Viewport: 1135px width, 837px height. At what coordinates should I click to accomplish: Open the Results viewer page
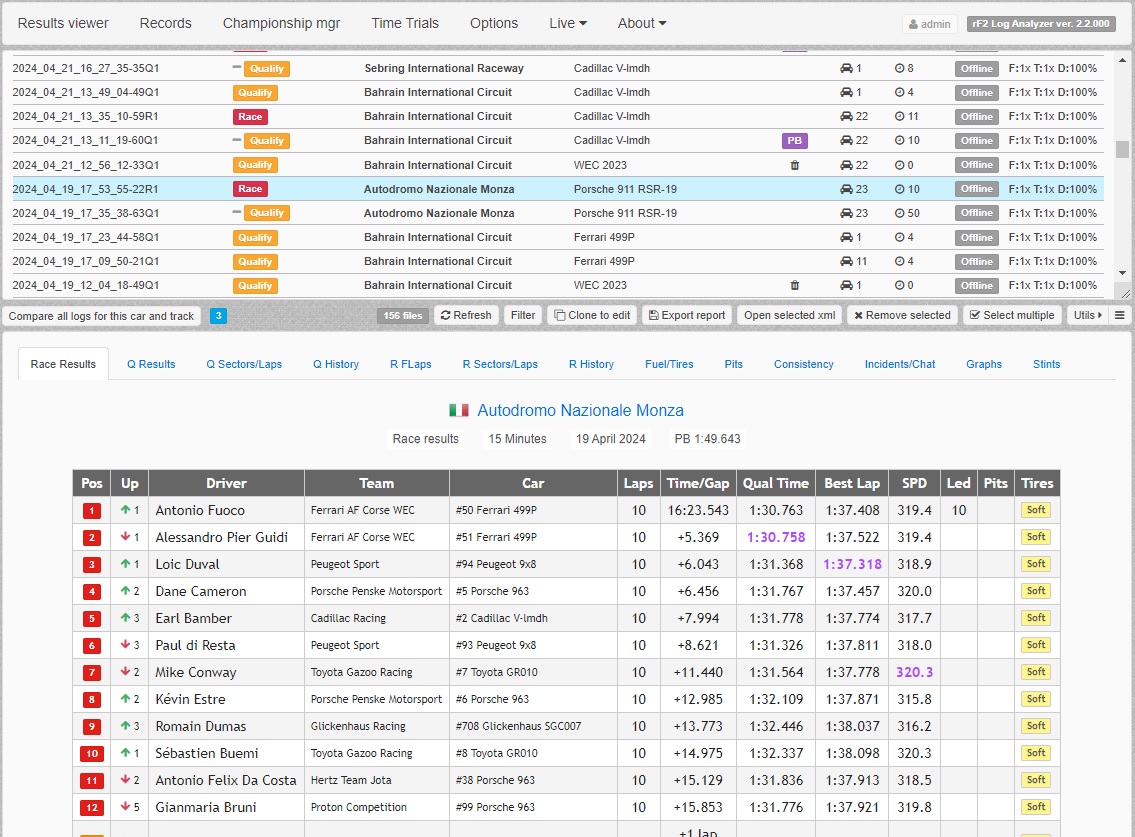point(63,23)
